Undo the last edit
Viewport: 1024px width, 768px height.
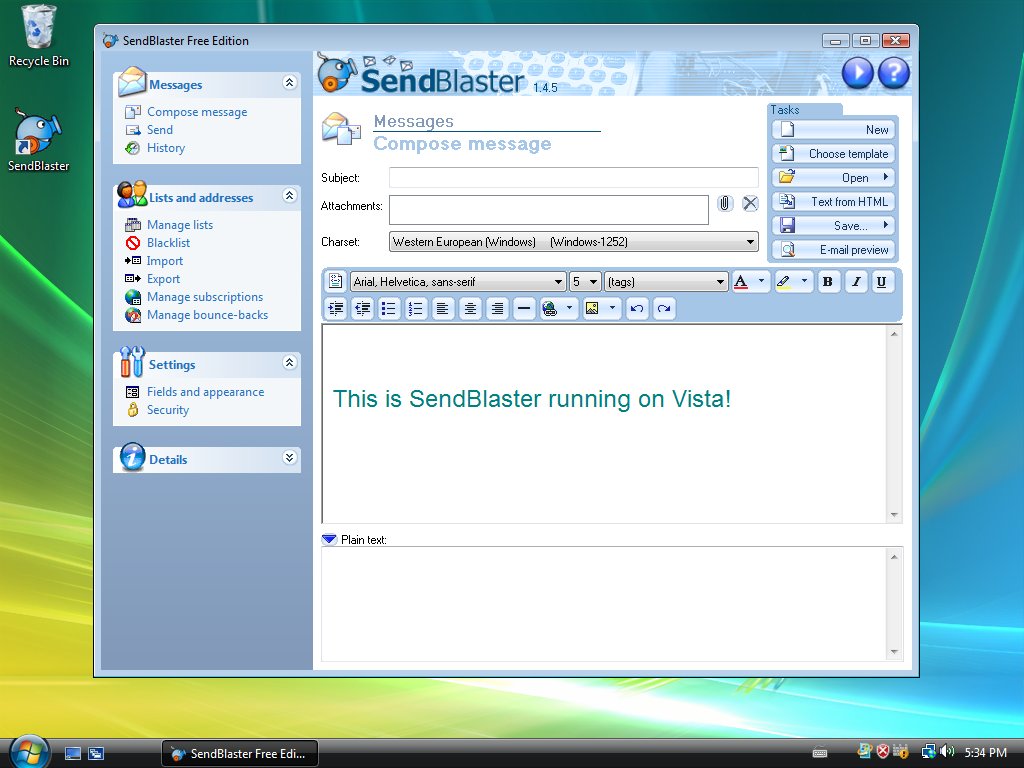click(637, 309)
